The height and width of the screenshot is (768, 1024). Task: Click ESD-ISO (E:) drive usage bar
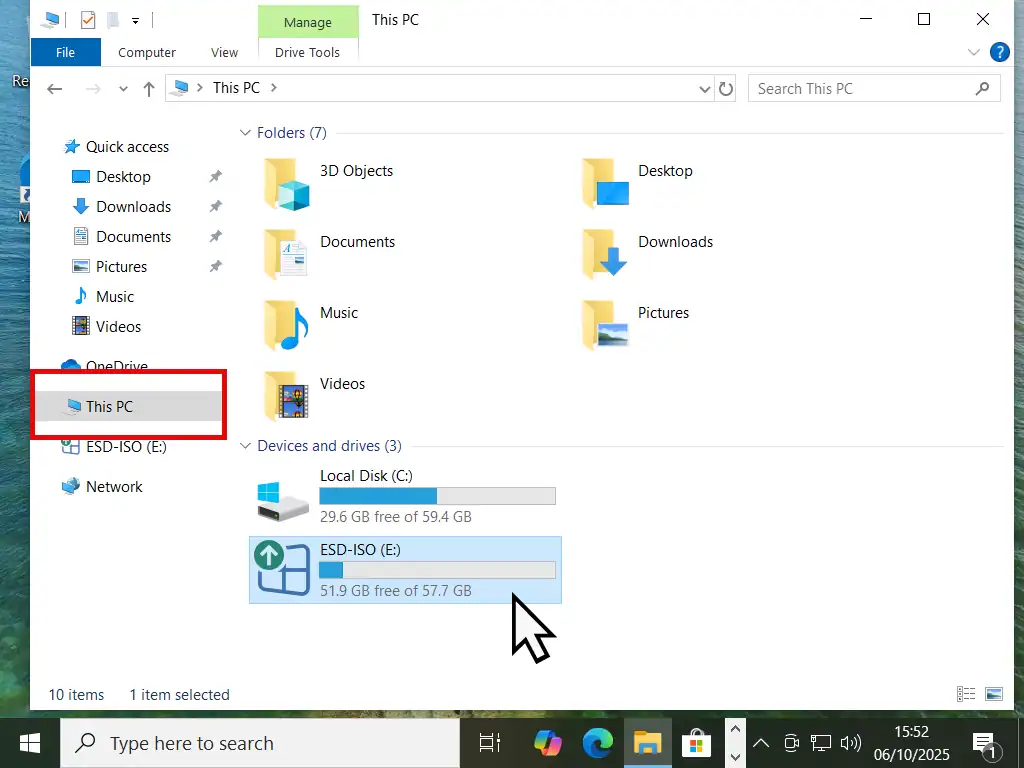coord(437,570)
